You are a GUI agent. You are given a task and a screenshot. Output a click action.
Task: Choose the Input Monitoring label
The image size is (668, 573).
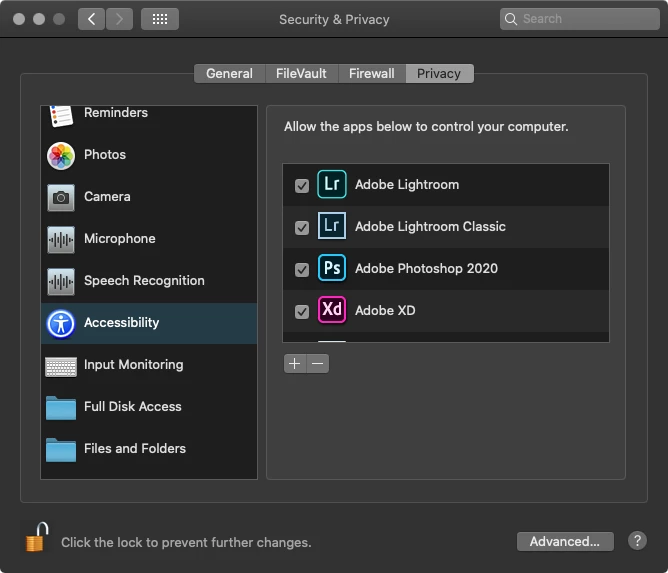pyautogui.click(x=134, y=365)
